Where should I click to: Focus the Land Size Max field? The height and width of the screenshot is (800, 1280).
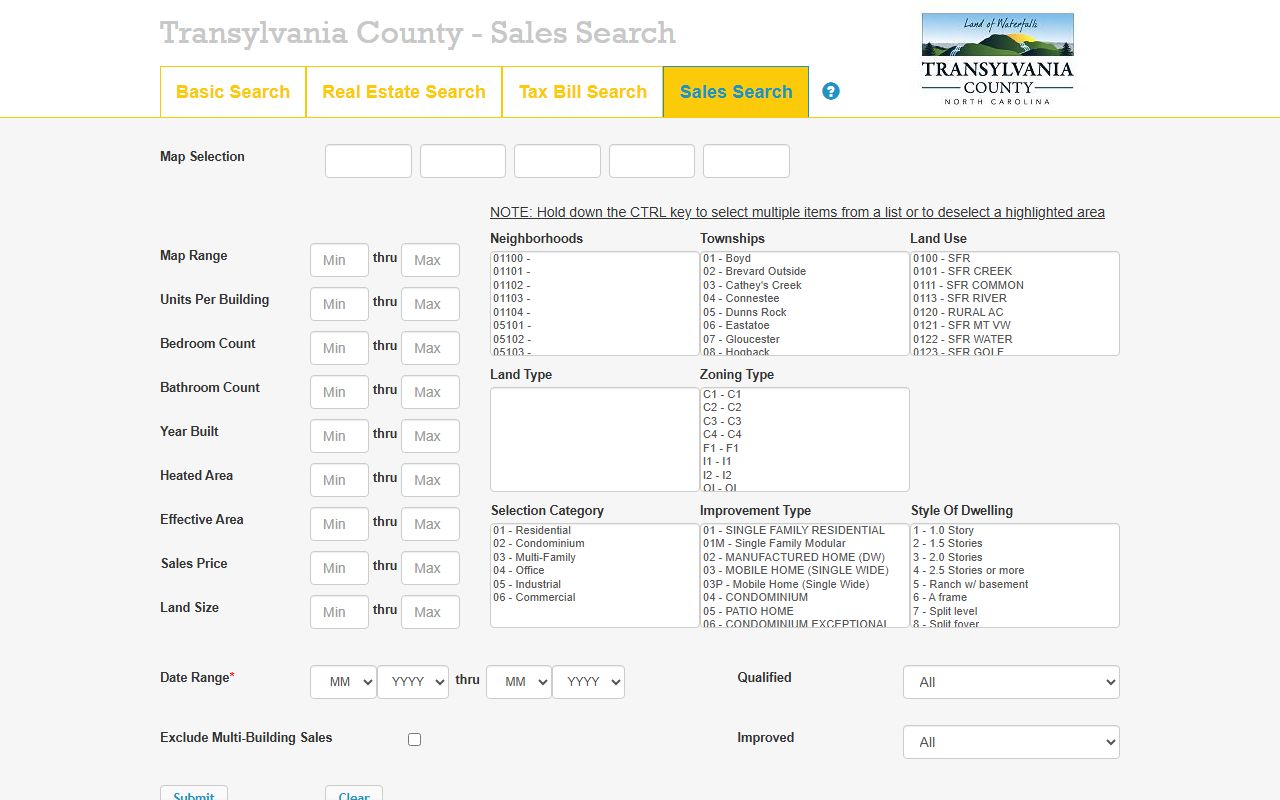[x=430, y=612]
